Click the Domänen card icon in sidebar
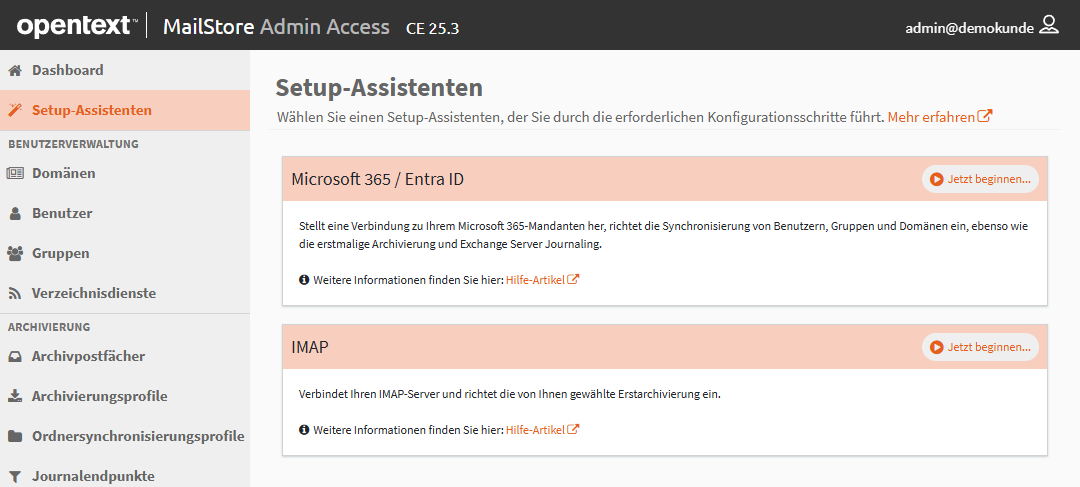 pyautogui.click(x=14, y=174)
